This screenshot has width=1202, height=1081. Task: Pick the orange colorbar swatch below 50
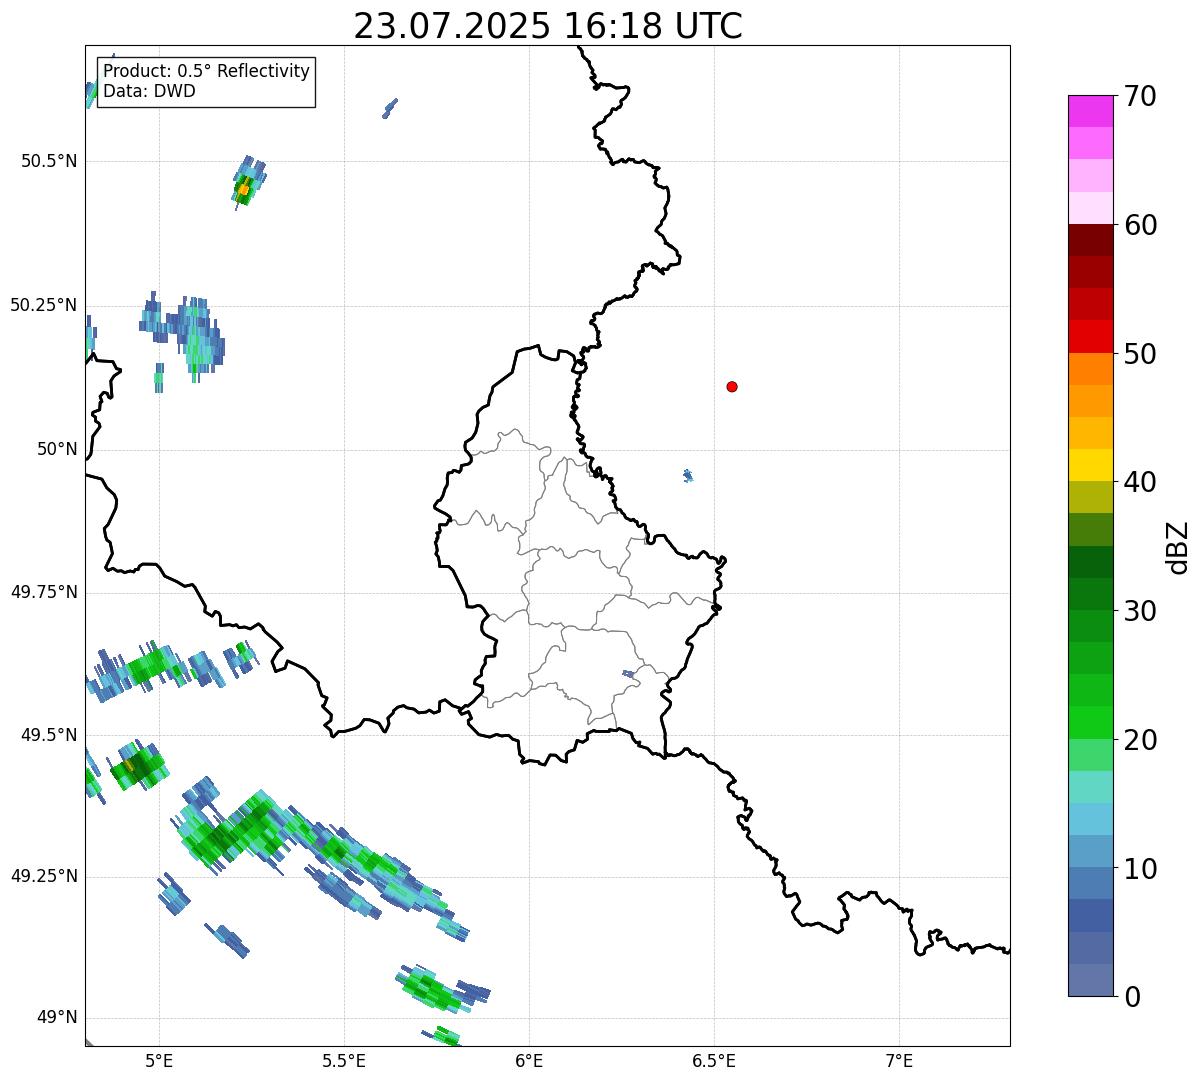pos(1090,369)
